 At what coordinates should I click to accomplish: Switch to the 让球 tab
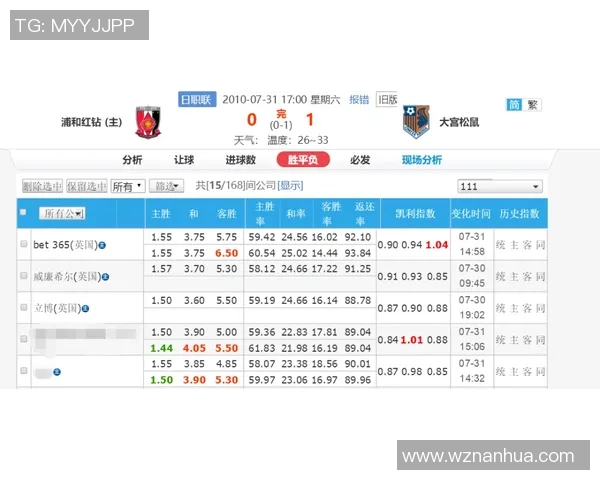click(184, 160)
